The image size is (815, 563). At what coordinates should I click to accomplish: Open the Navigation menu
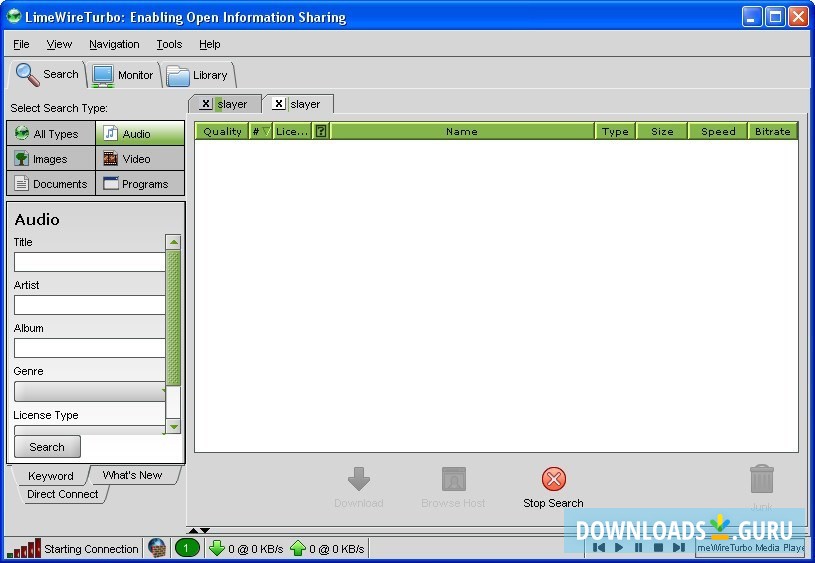pos(114,44)
